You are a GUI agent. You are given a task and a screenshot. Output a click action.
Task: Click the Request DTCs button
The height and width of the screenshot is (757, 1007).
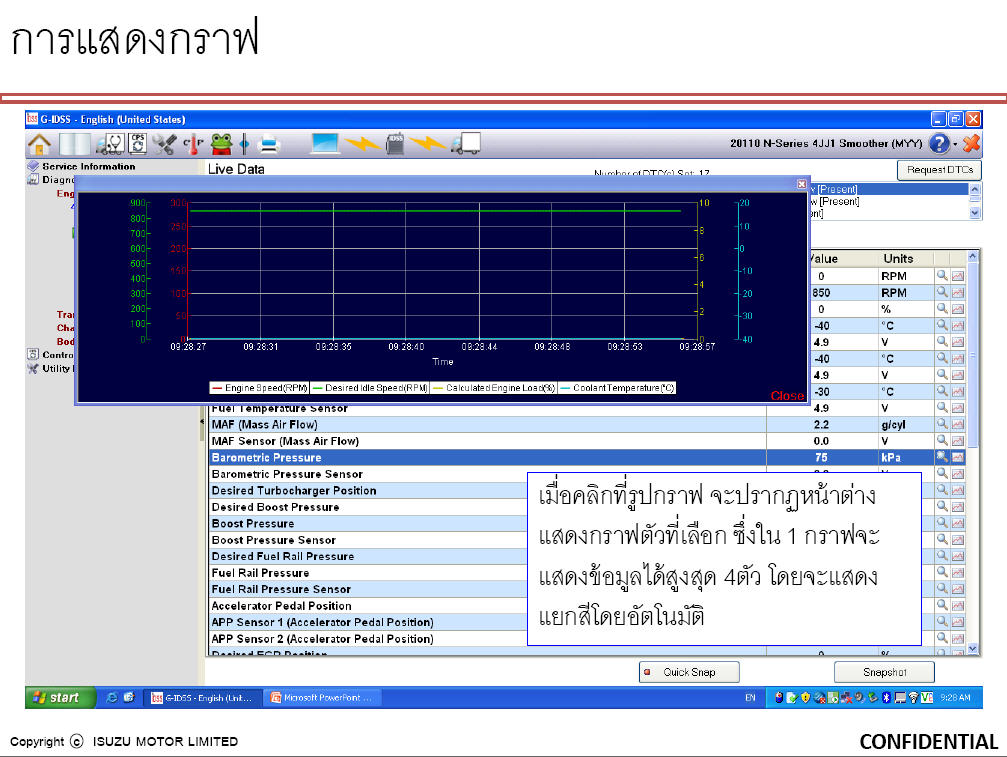[x=939, y=170]
